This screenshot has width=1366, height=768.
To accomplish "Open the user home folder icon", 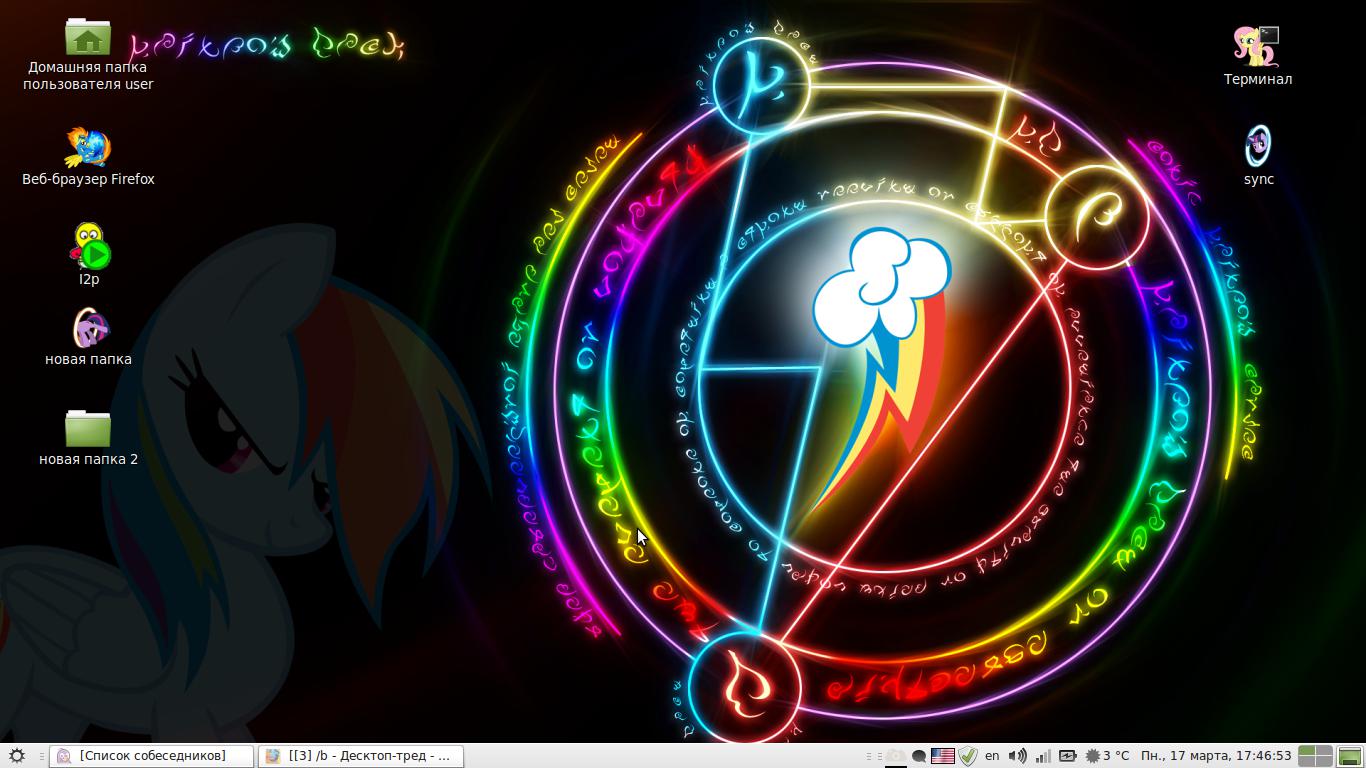I will pos(88,39).
